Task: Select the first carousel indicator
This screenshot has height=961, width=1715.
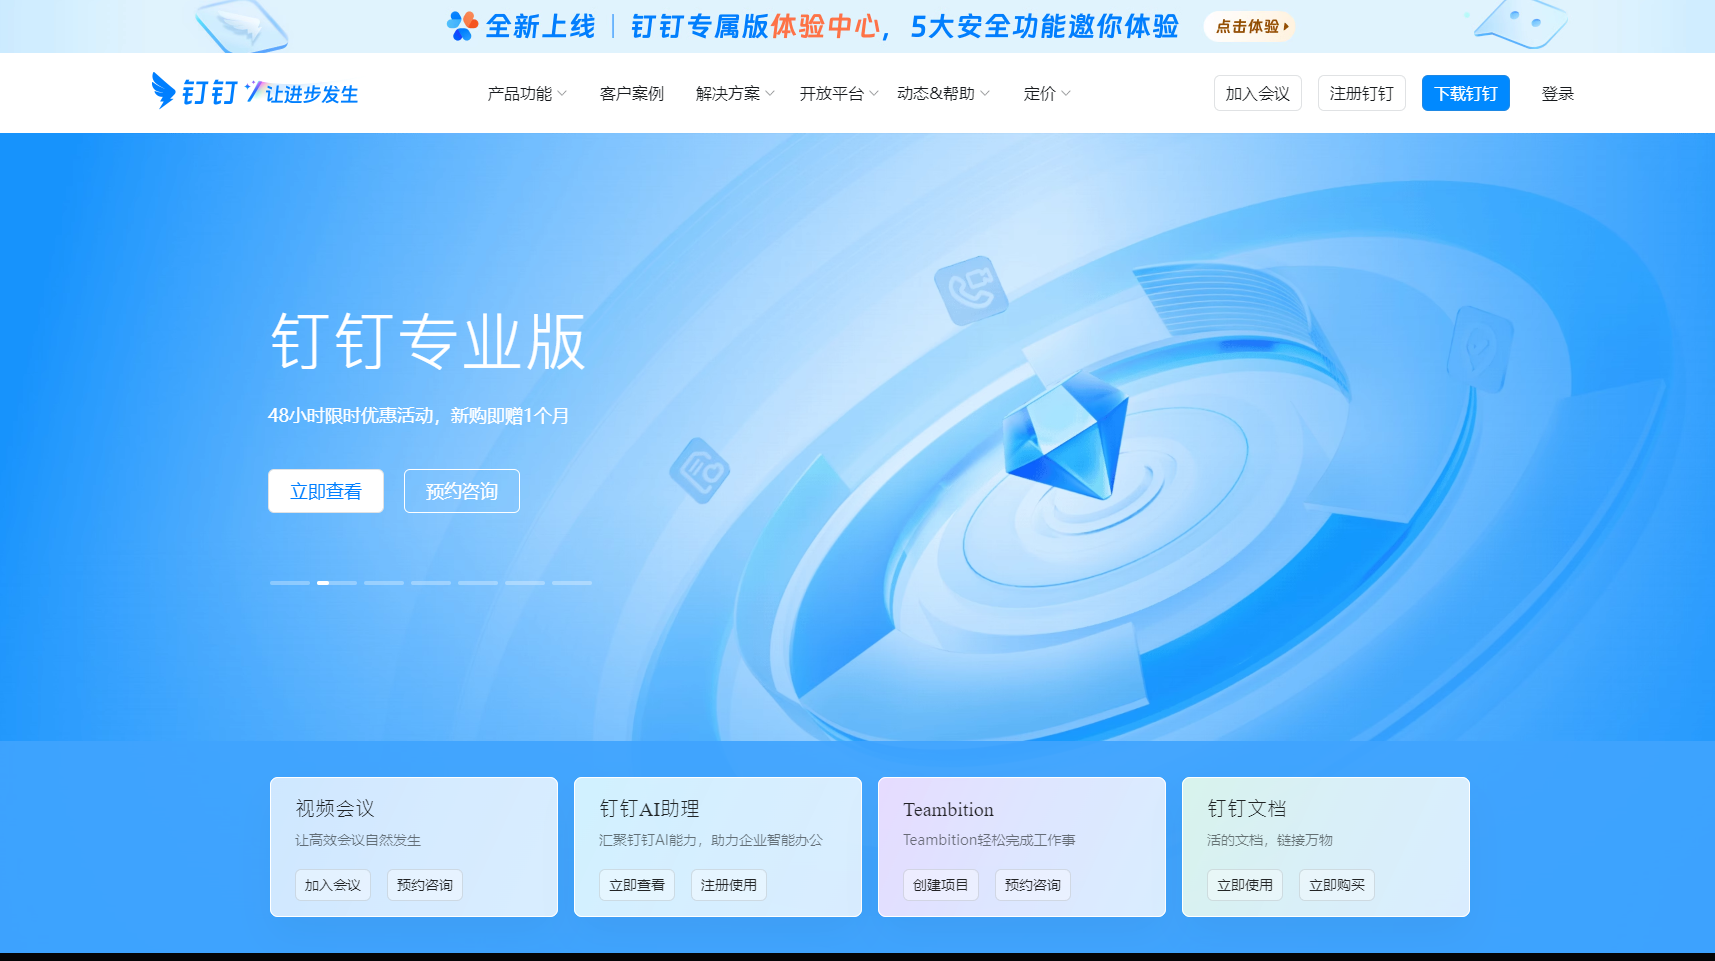Action: click(x=290, y=583)
